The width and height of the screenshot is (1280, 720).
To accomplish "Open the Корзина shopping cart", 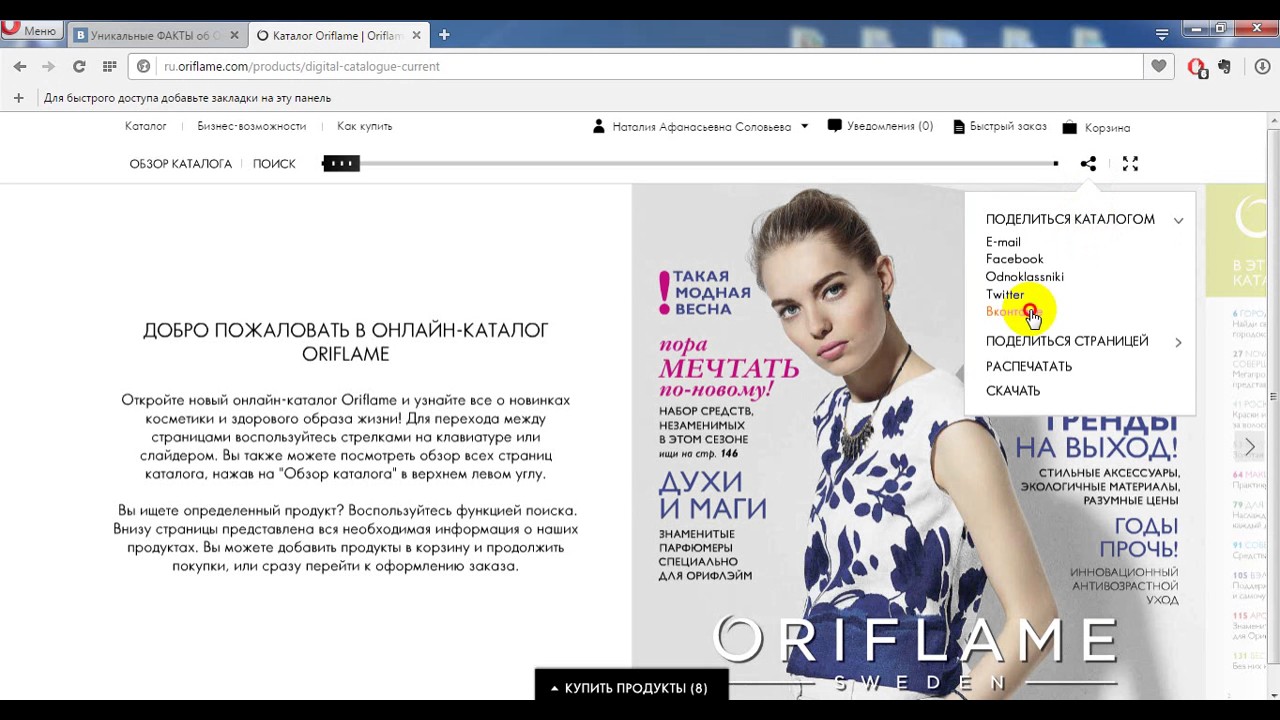I will pyautogui.click(x=1096, y=127).
